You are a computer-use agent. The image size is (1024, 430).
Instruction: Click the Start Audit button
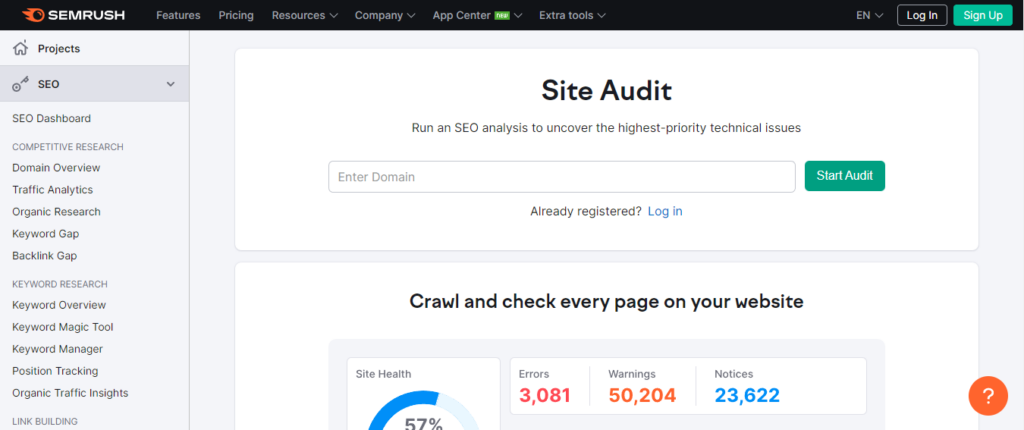pos(844,176)
